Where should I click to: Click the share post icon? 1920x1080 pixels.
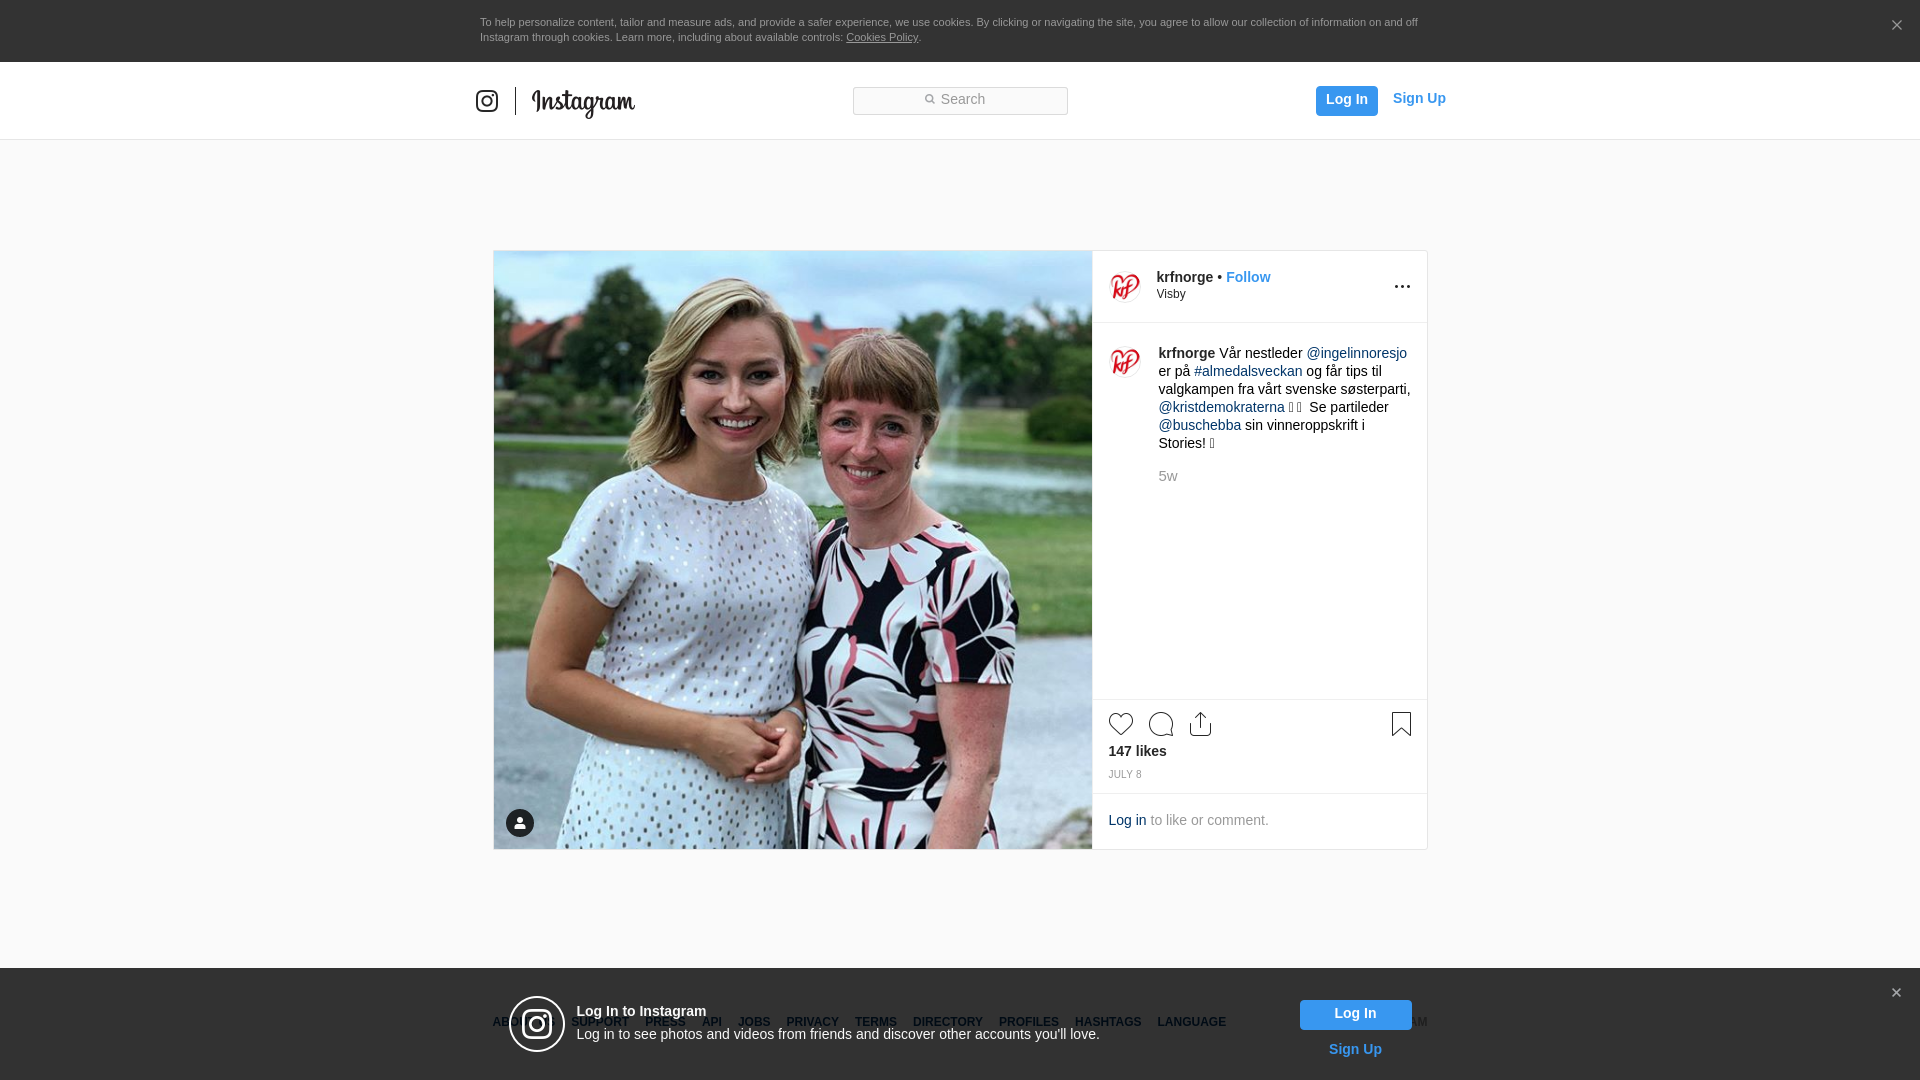coord(1200,724)
